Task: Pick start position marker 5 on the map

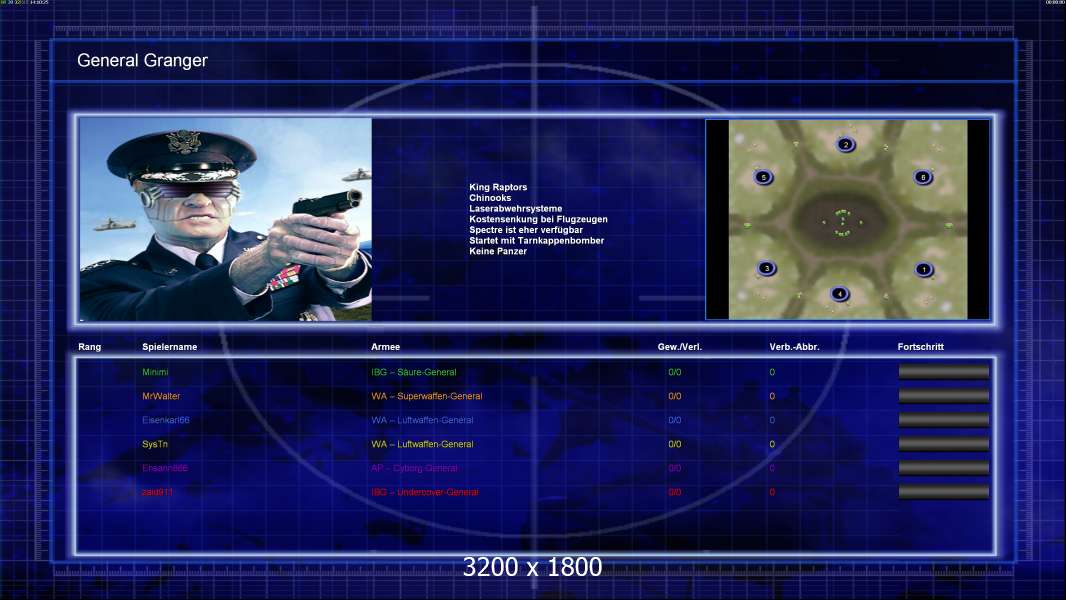Action: click(763, 177)
